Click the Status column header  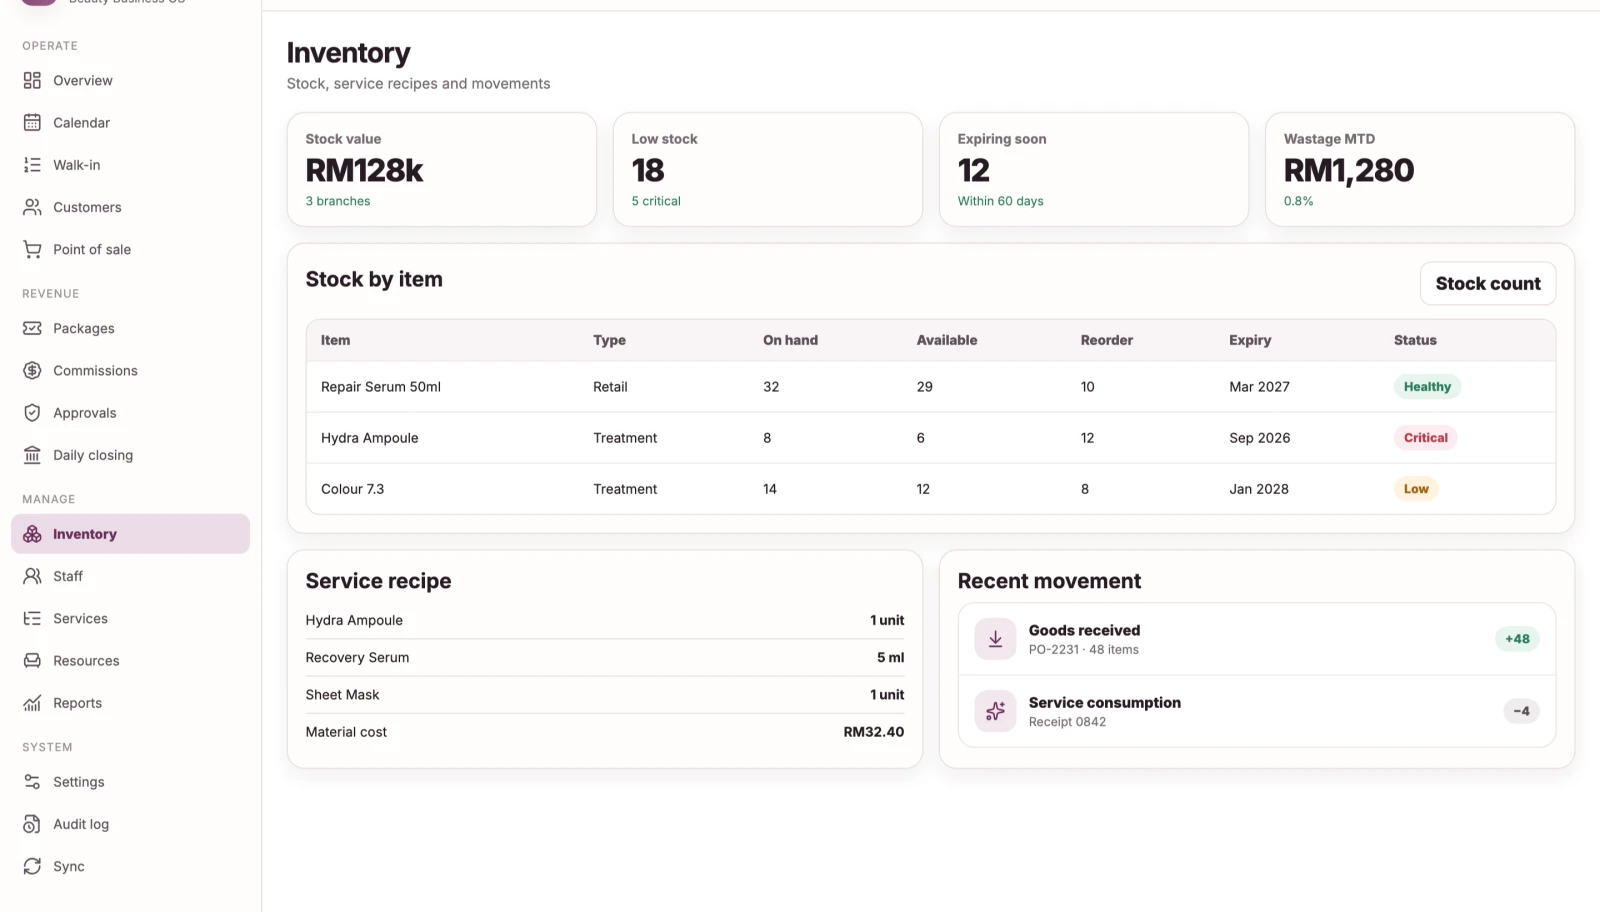(x=1415, y=340)
